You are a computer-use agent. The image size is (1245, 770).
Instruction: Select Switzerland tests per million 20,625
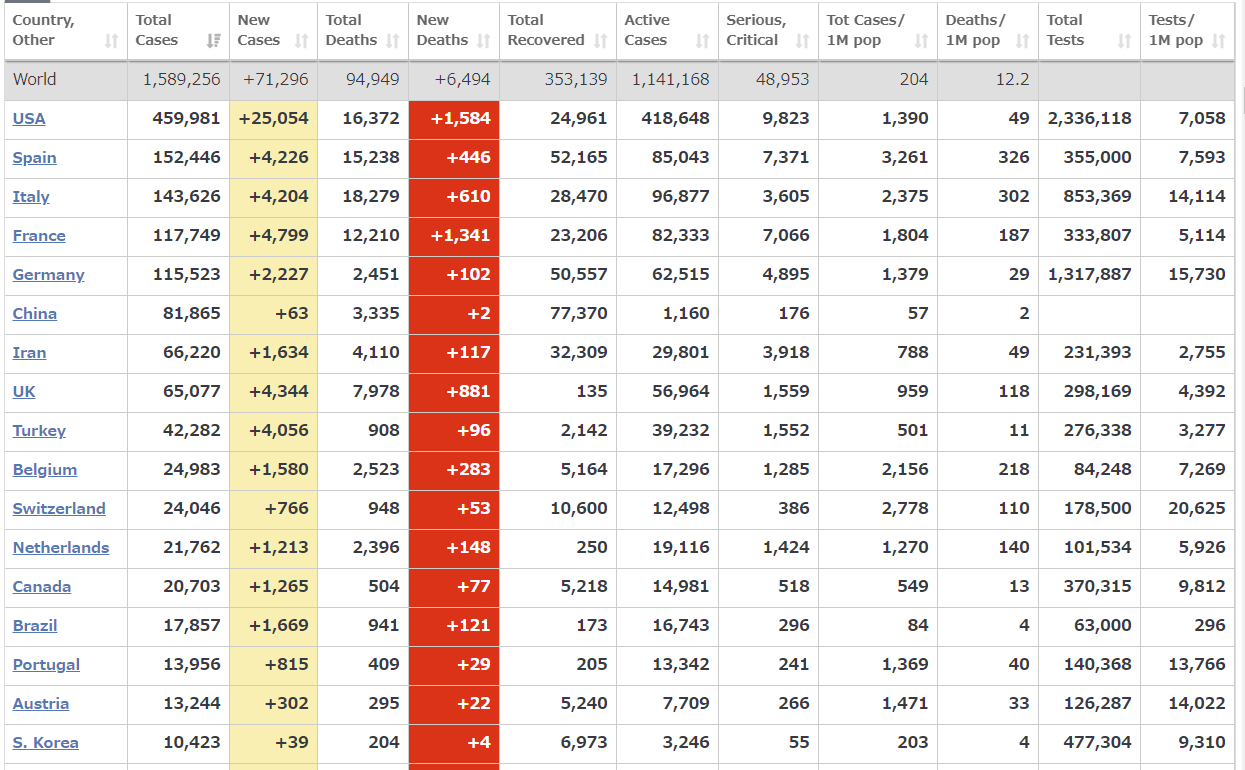1197,508
